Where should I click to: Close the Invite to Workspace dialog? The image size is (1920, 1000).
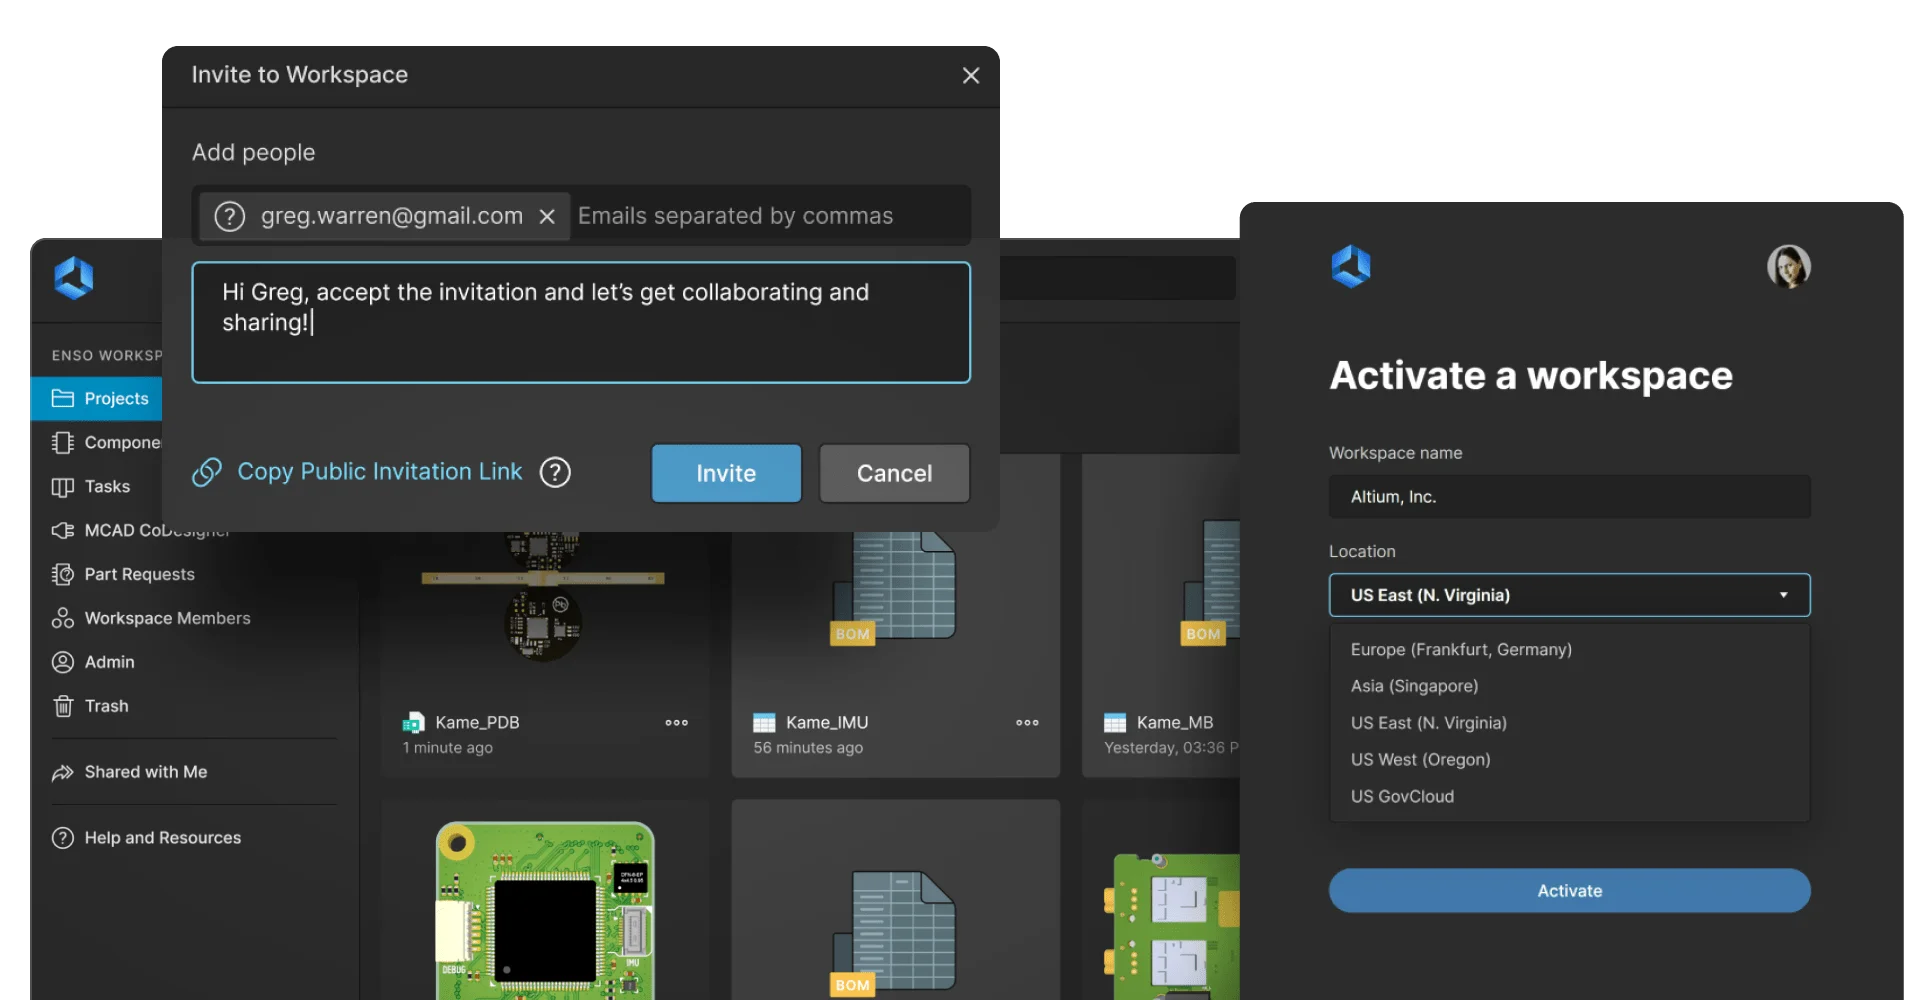click(970, 76)
